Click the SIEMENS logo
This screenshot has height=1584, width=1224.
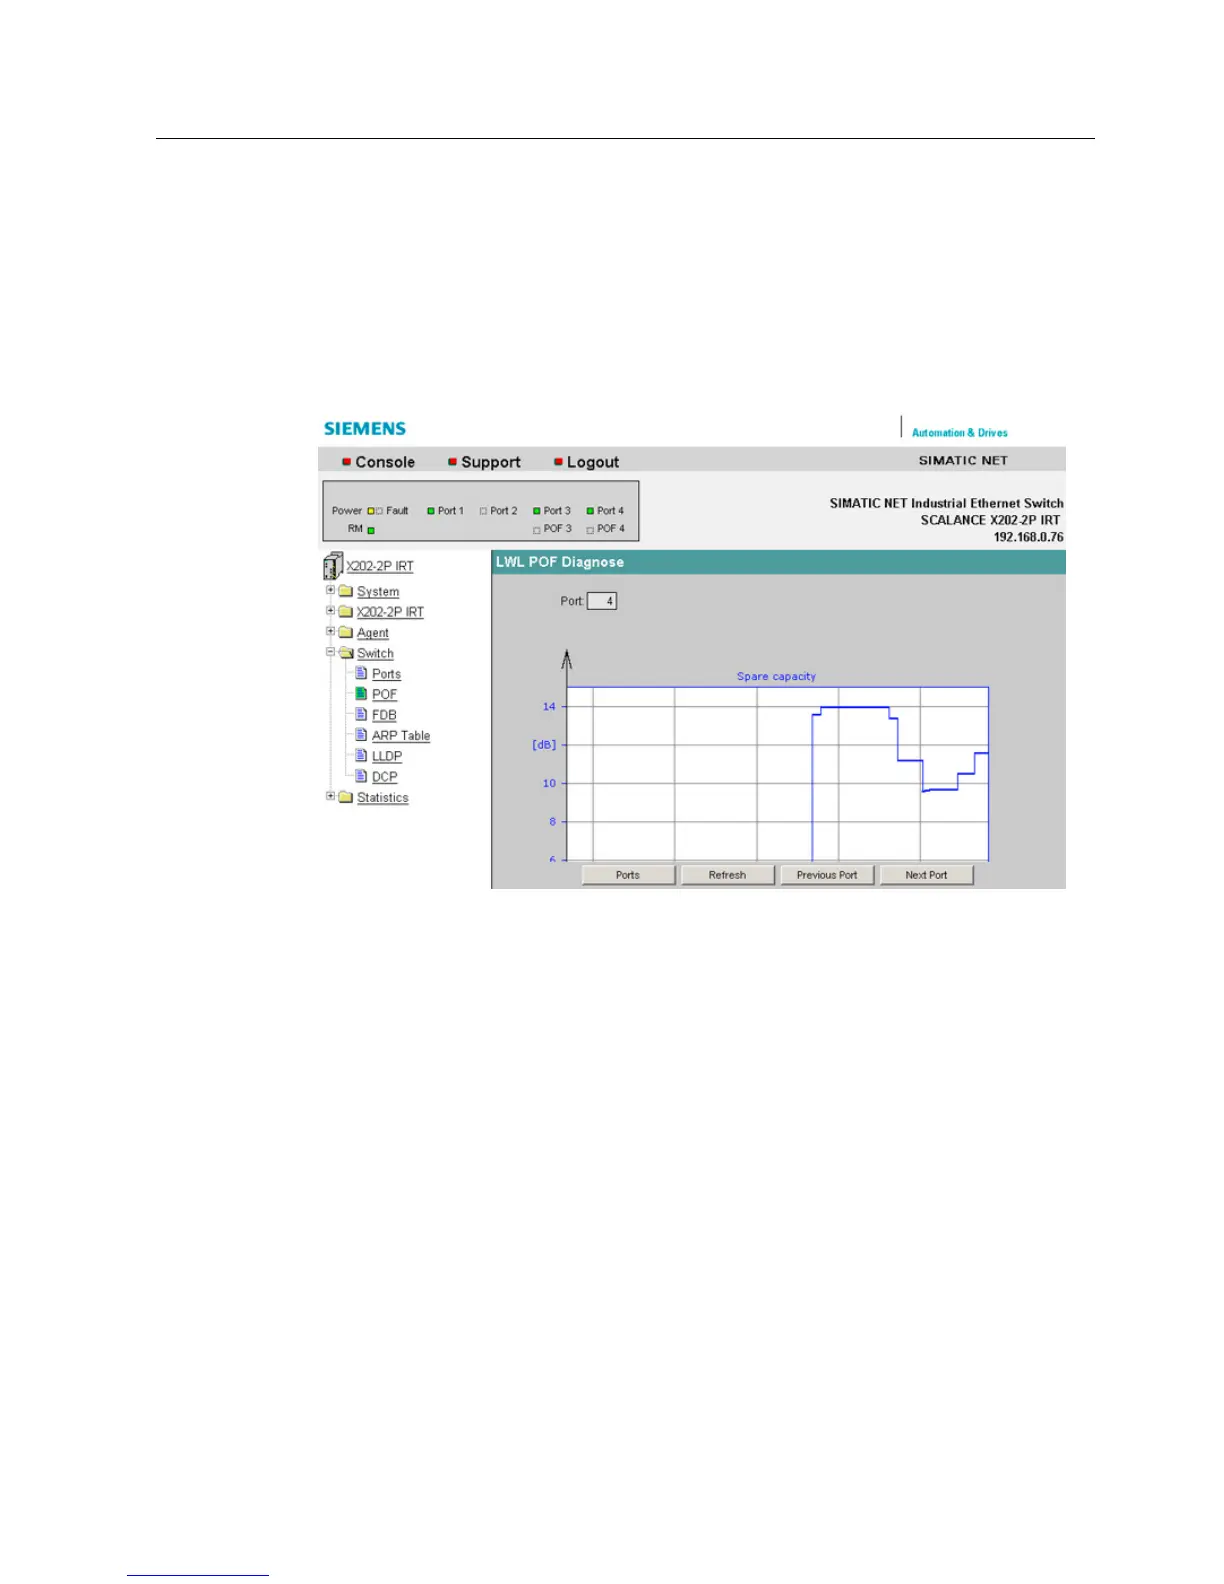365,429
